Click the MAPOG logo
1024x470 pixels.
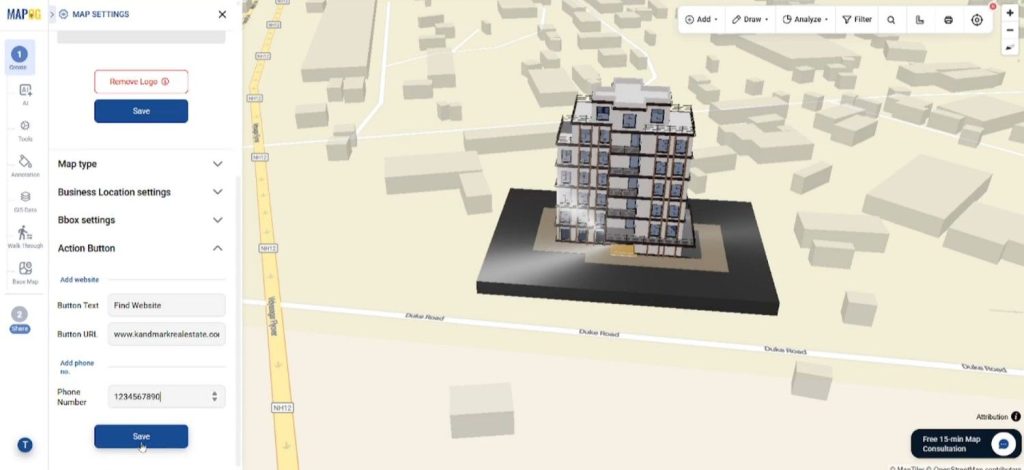[x=24, y=14]
